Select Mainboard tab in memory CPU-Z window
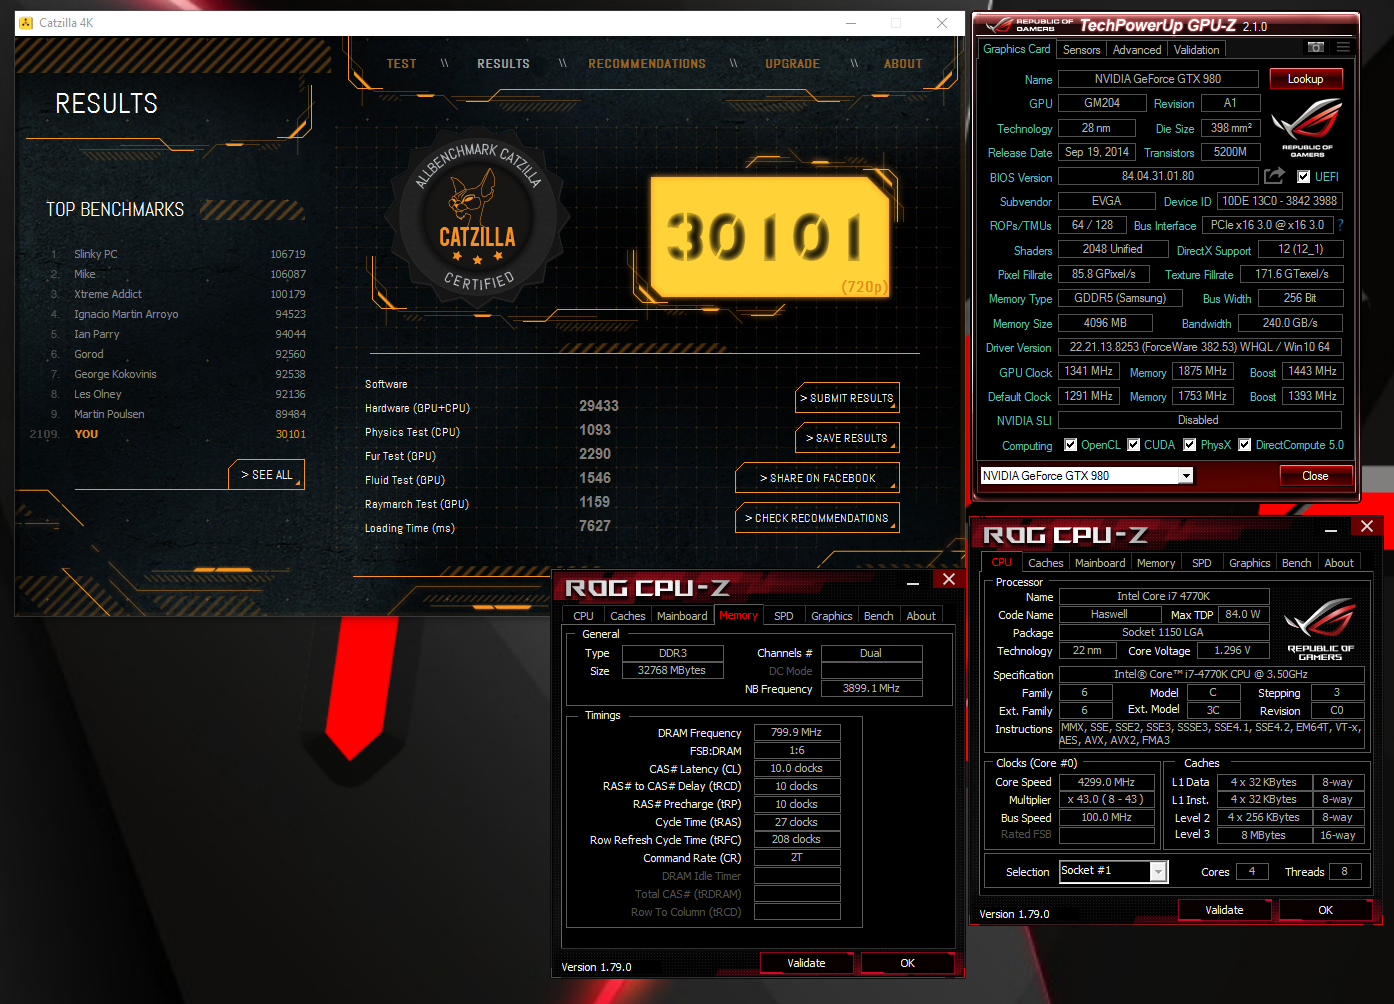Image resolution: width=1394 pixels, height=1004 pixels. [x=682, y=616]
